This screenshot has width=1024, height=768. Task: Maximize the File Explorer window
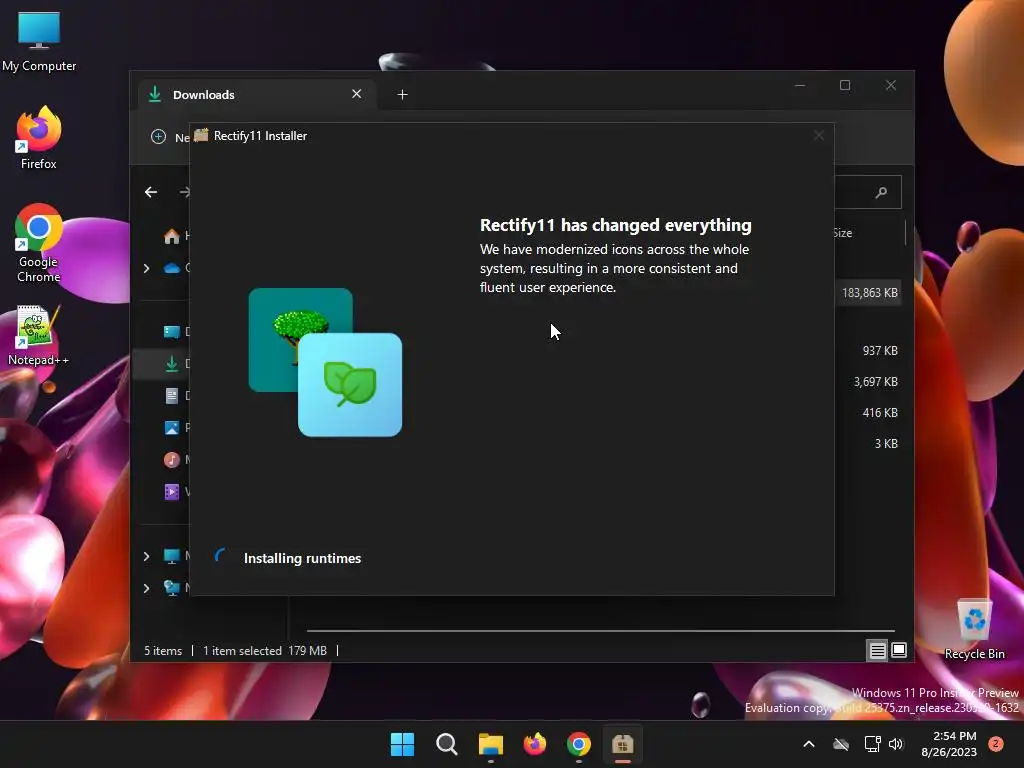pos(845,86)
